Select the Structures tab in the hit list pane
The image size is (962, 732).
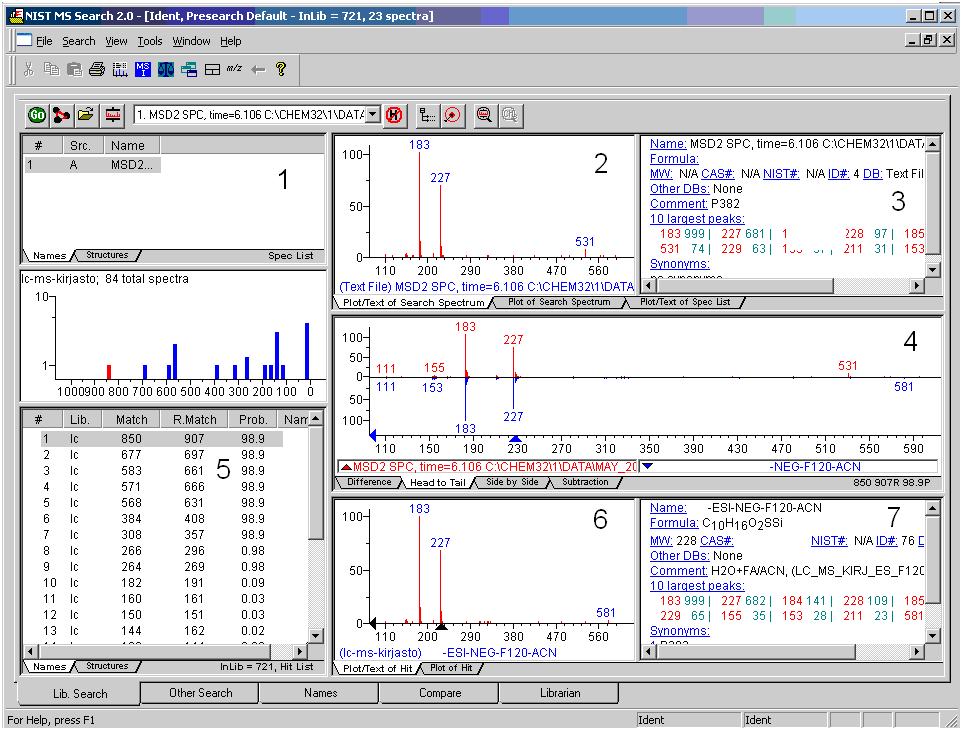[x=107, y=666]
